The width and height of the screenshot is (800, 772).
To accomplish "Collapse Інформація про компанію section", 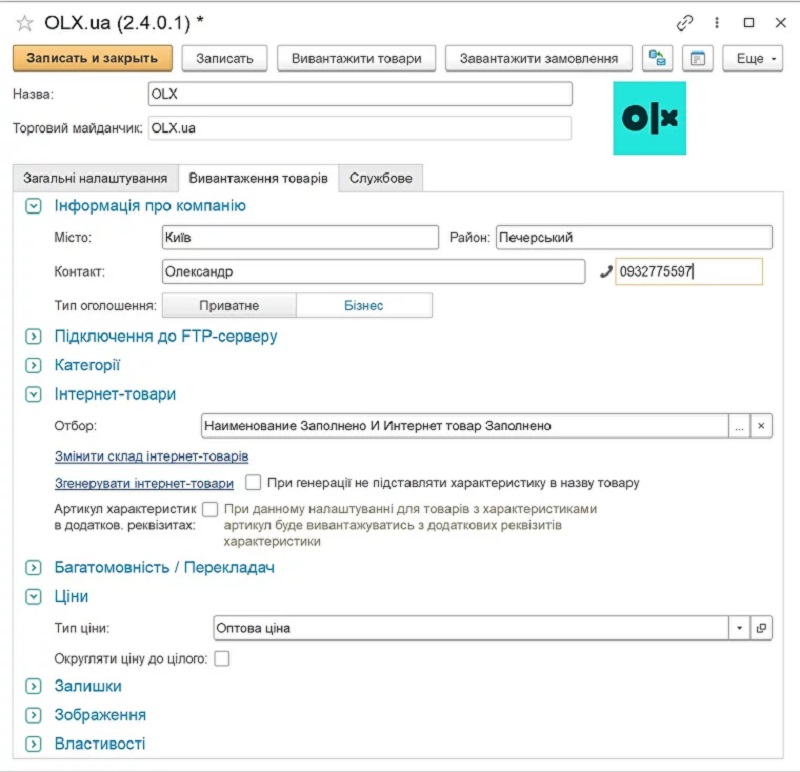I will pos(34,206).
